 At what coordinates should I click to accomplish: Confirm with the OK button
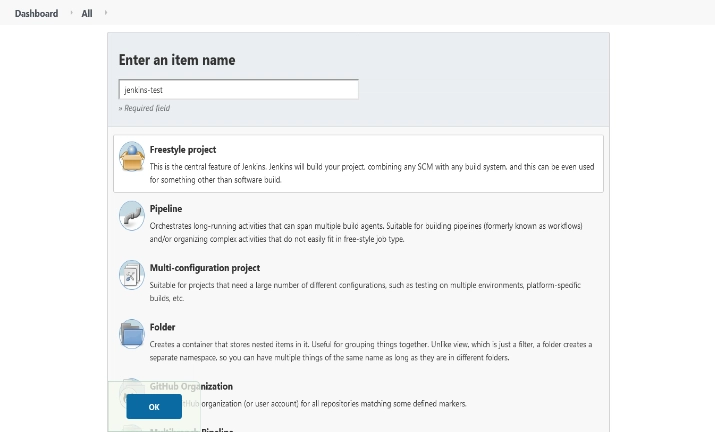(154, 406)
